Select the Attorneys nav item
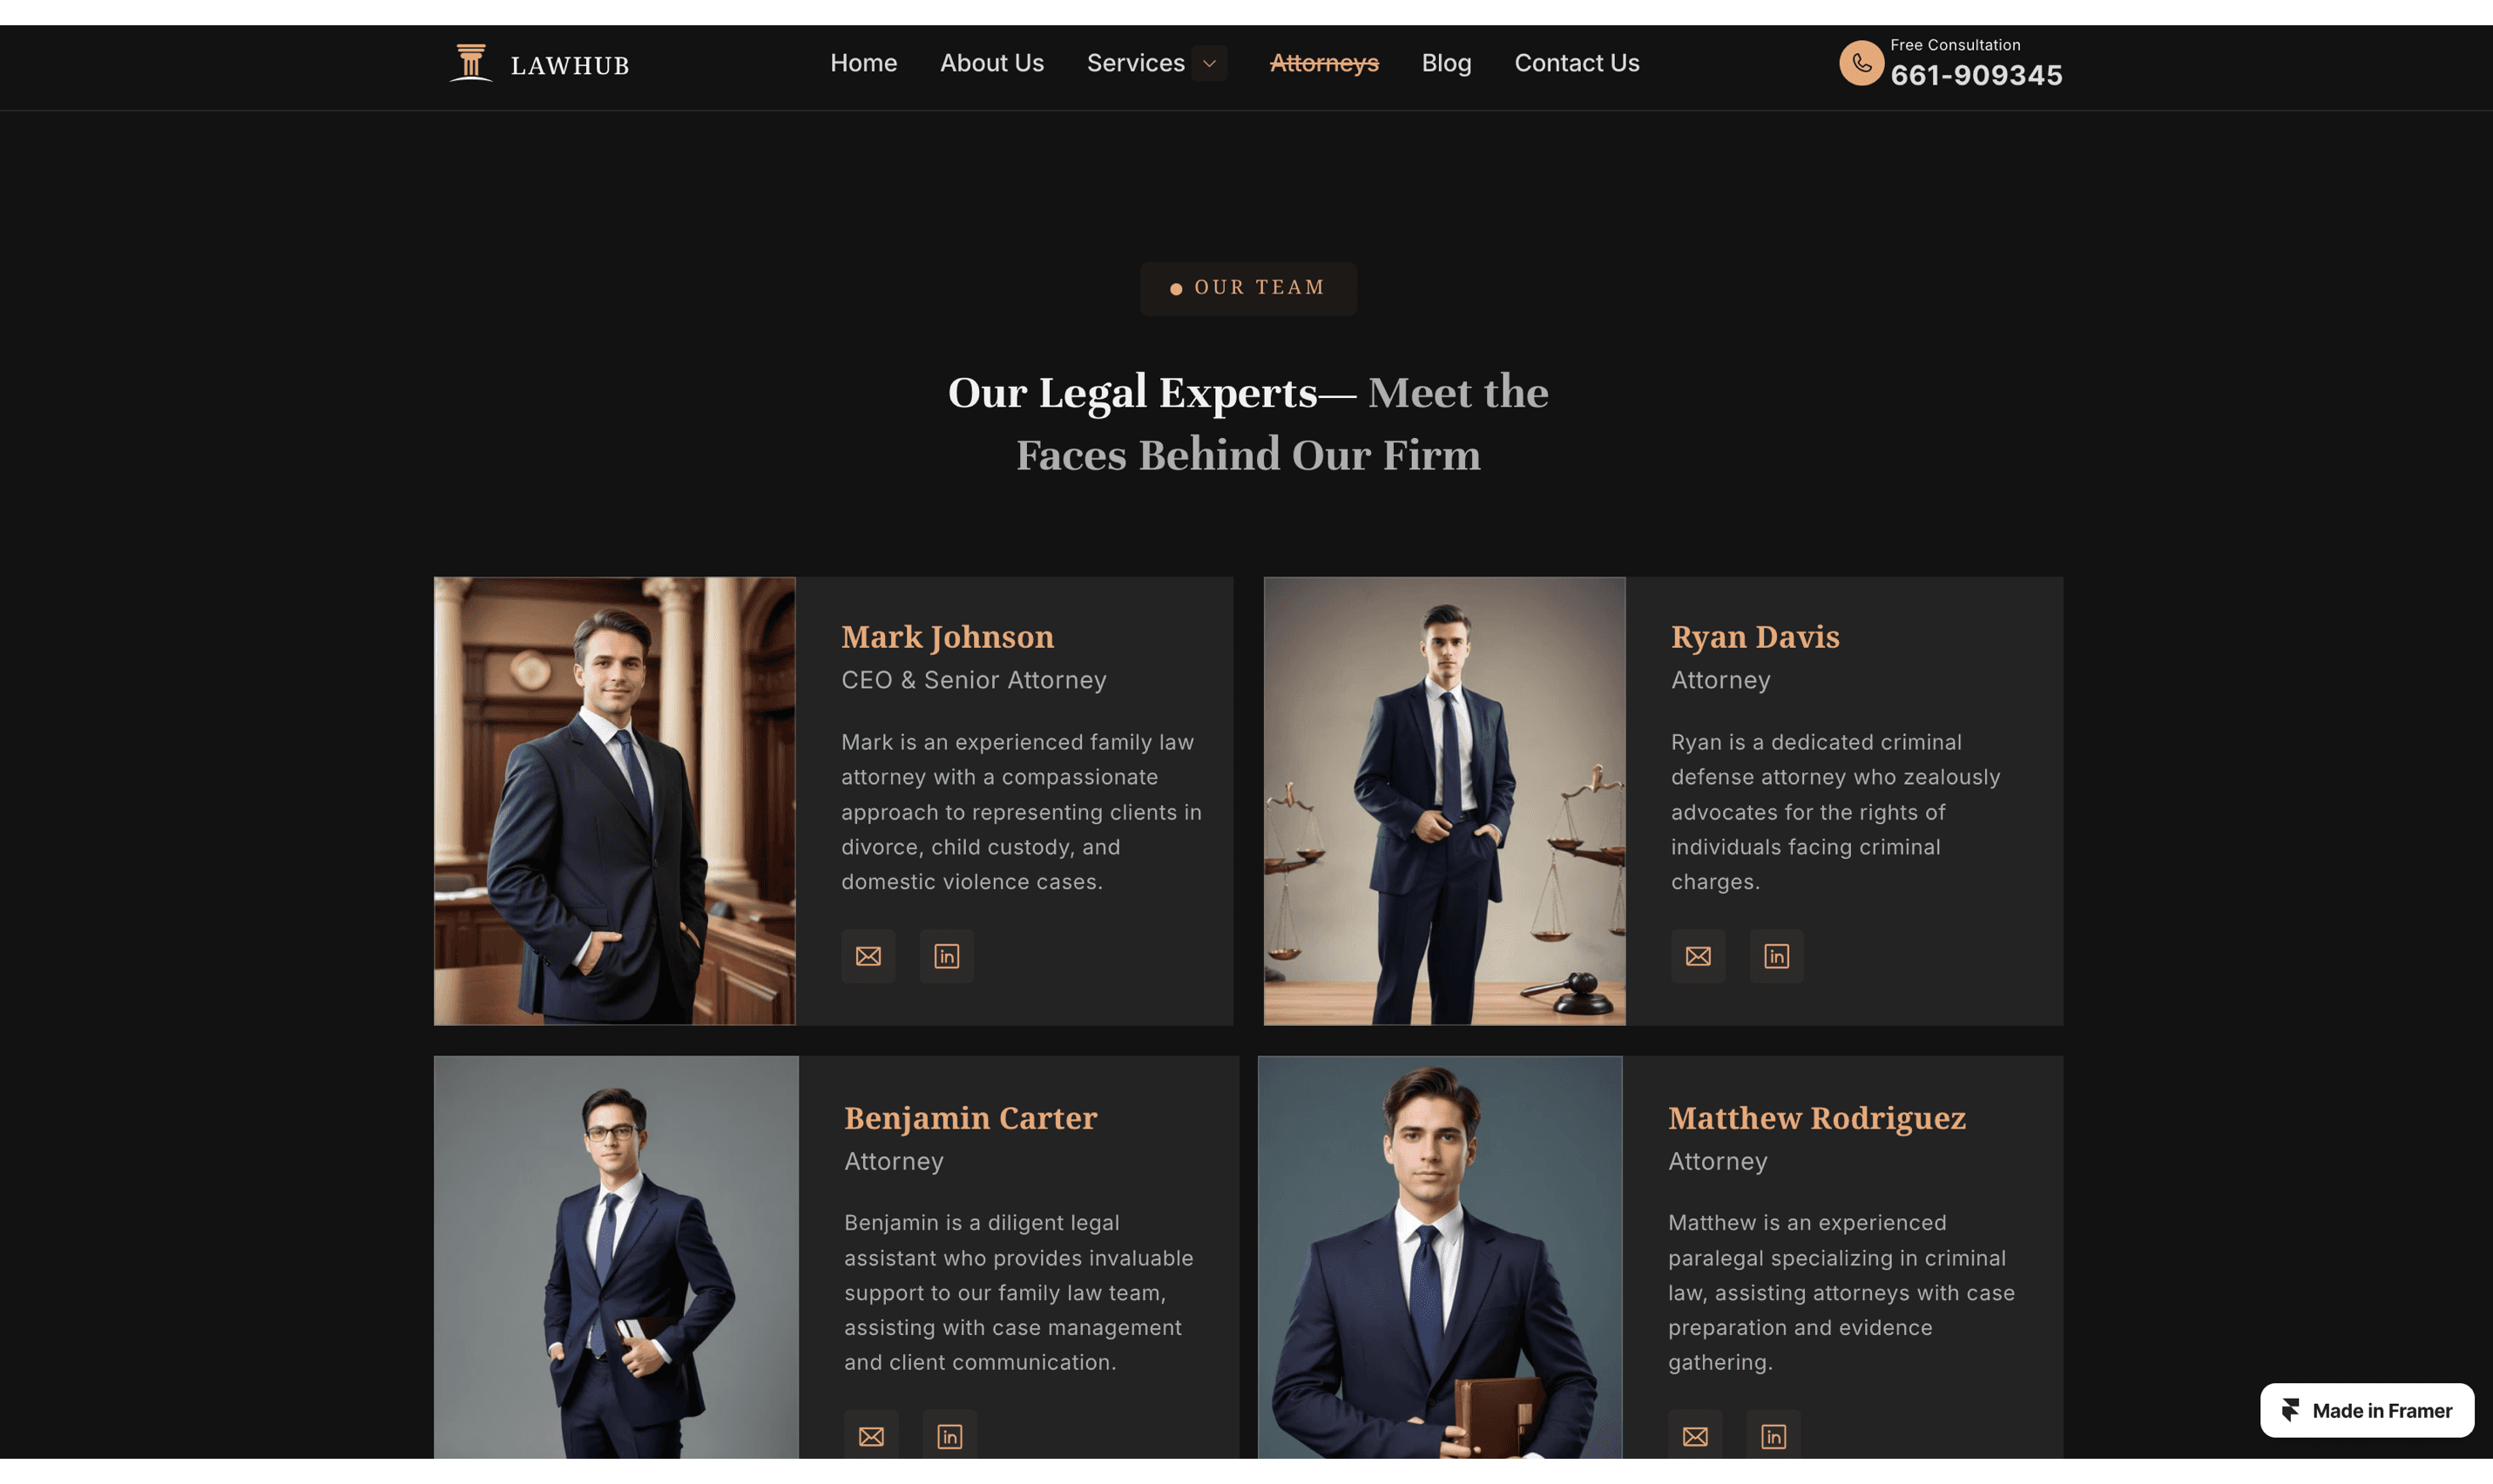Image resolution: width=2493 pixels, height=1484 pixels. 1324,63
